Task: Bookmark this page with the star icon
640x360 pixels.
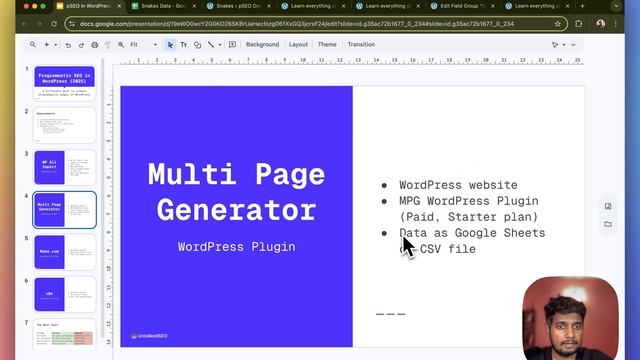Action: pyautogui.click(x=558, y=24)
